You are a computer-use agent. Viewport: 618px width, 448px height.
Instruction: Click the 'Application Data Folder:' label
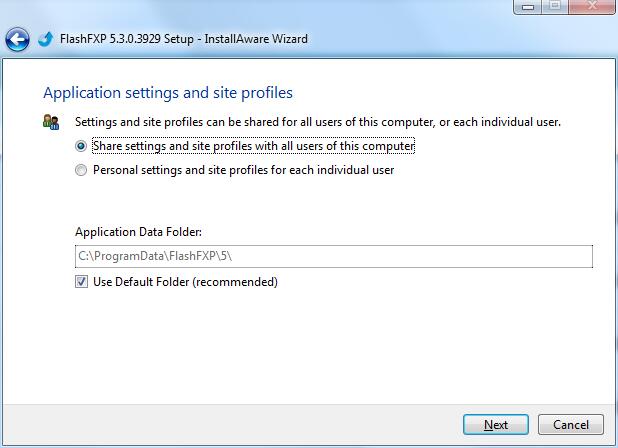[x=138, y=232]
